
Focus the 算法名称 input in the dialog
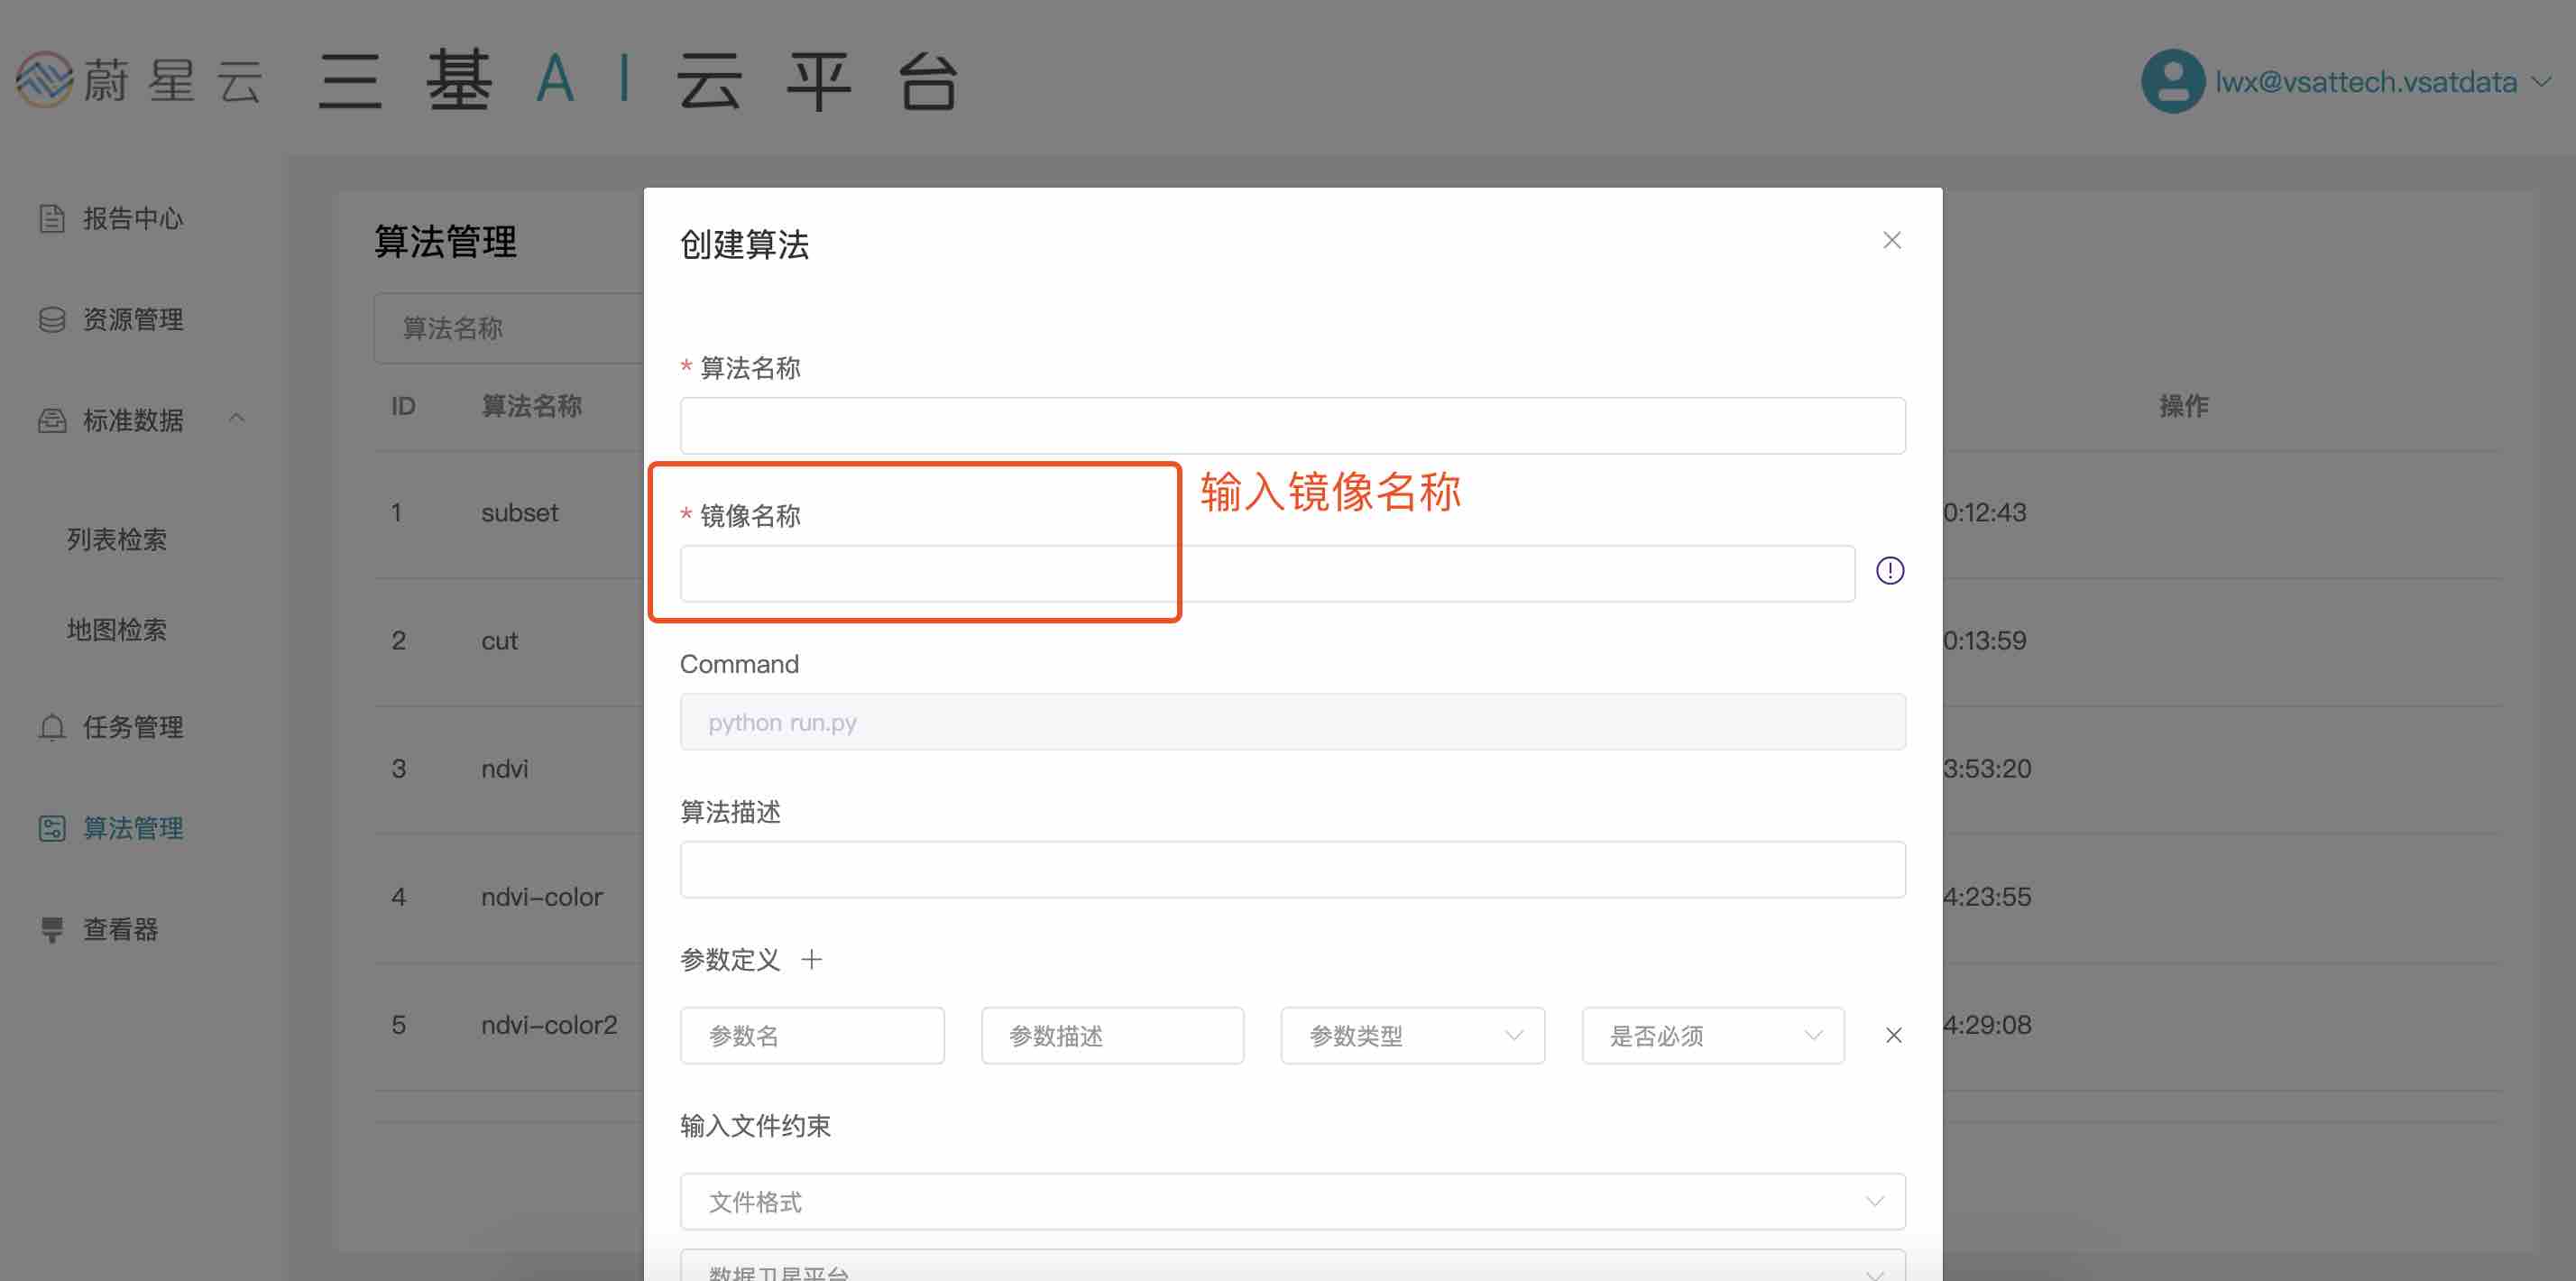(1292, 426)
